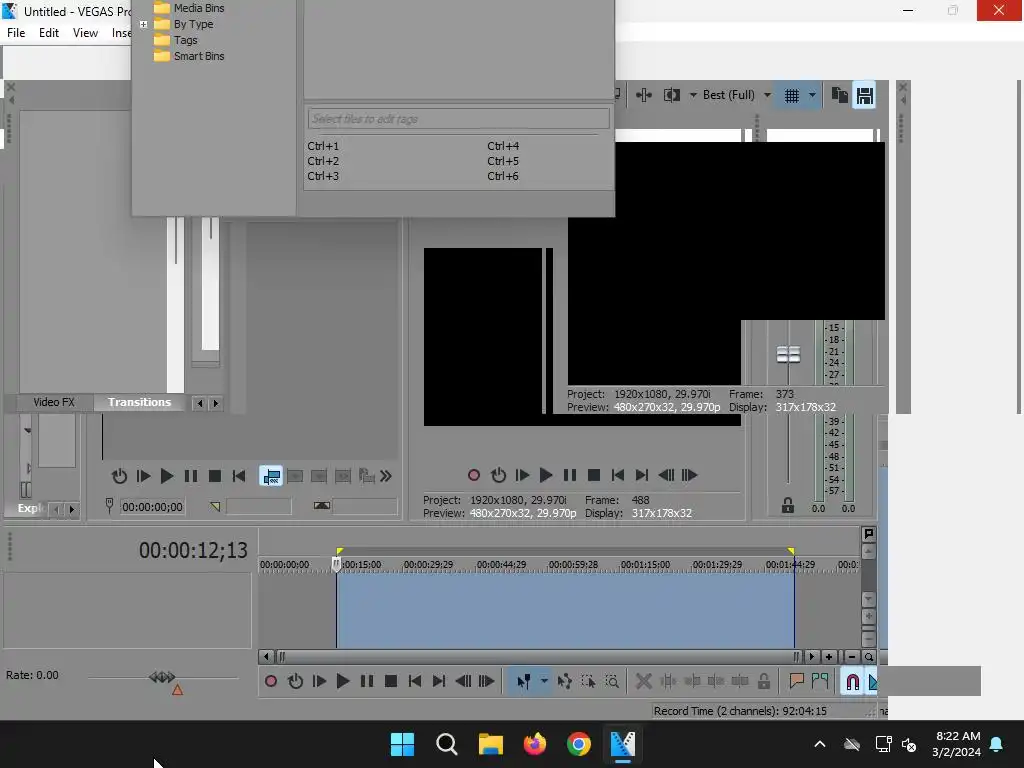This screenshot has width=1024, height=768.
Task: Pause playback on the timeline transport bar
Action: click(367, 681)
